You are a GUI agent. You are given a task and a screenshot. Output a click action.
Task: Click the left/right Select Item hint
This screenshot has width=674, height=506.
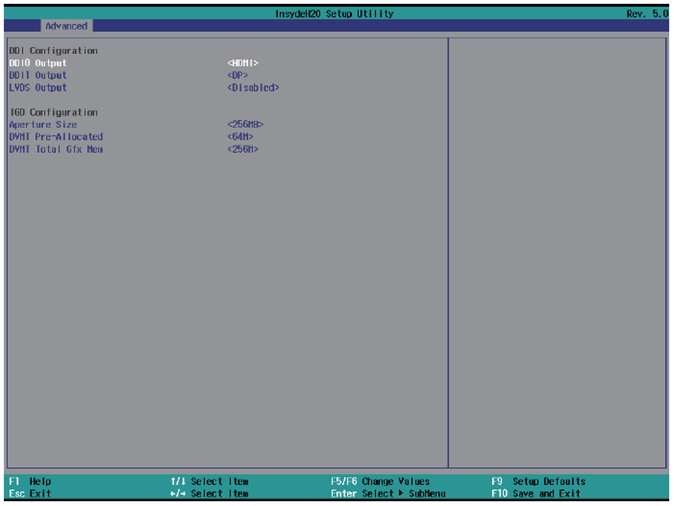209,494
